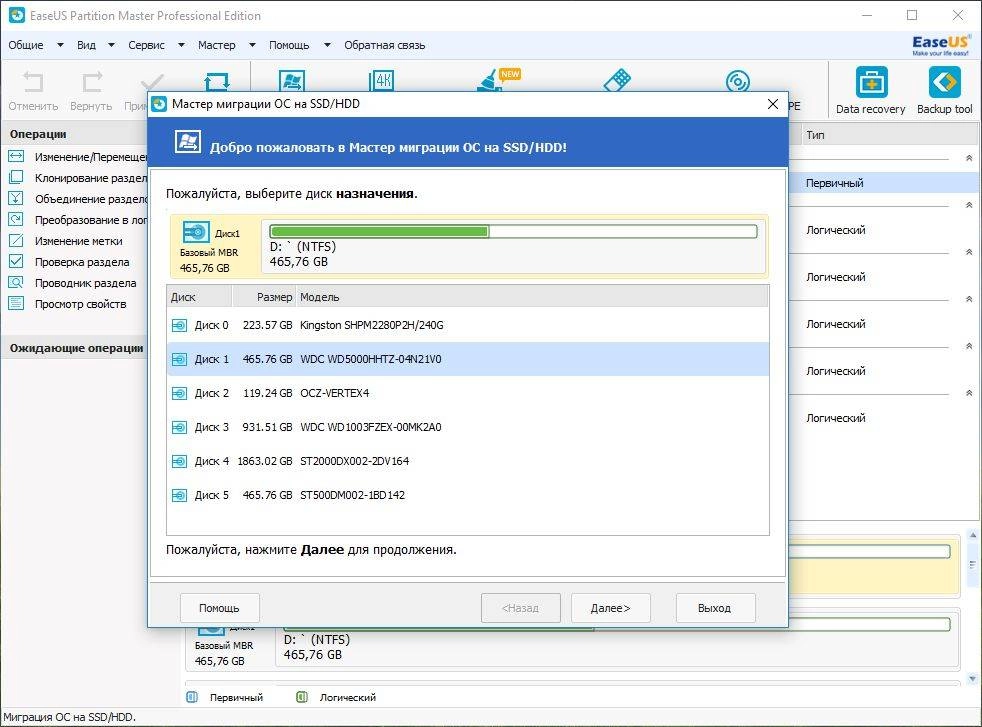This screenshot has height=727, width=982.
Task: Close the migration wizard dialog
Action: pos(773,104)
